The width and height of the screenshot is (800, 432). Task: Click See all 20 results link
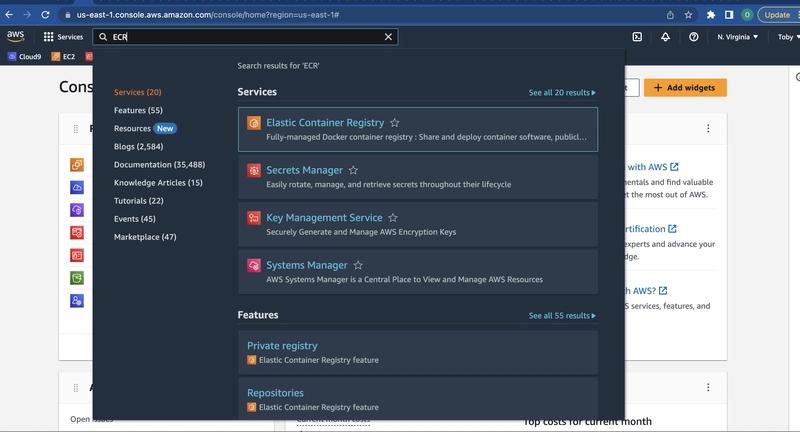562,92
